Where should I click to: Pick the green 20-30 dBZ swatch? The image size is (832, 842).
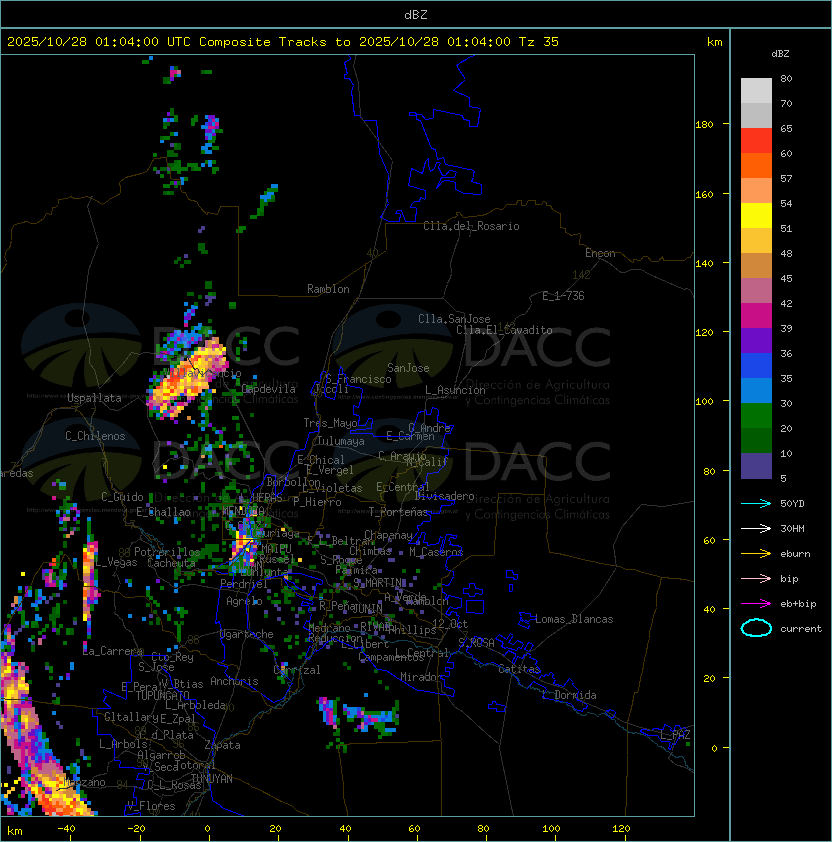(756, 416)
